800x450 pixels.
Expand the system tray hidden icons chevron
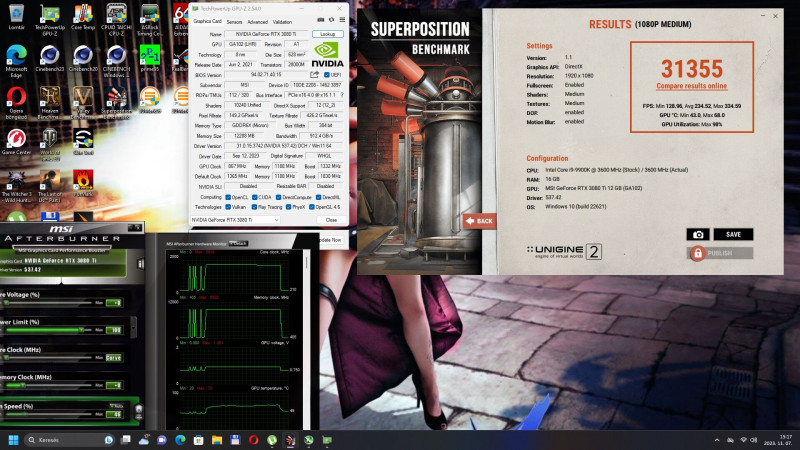click(717, 440)
